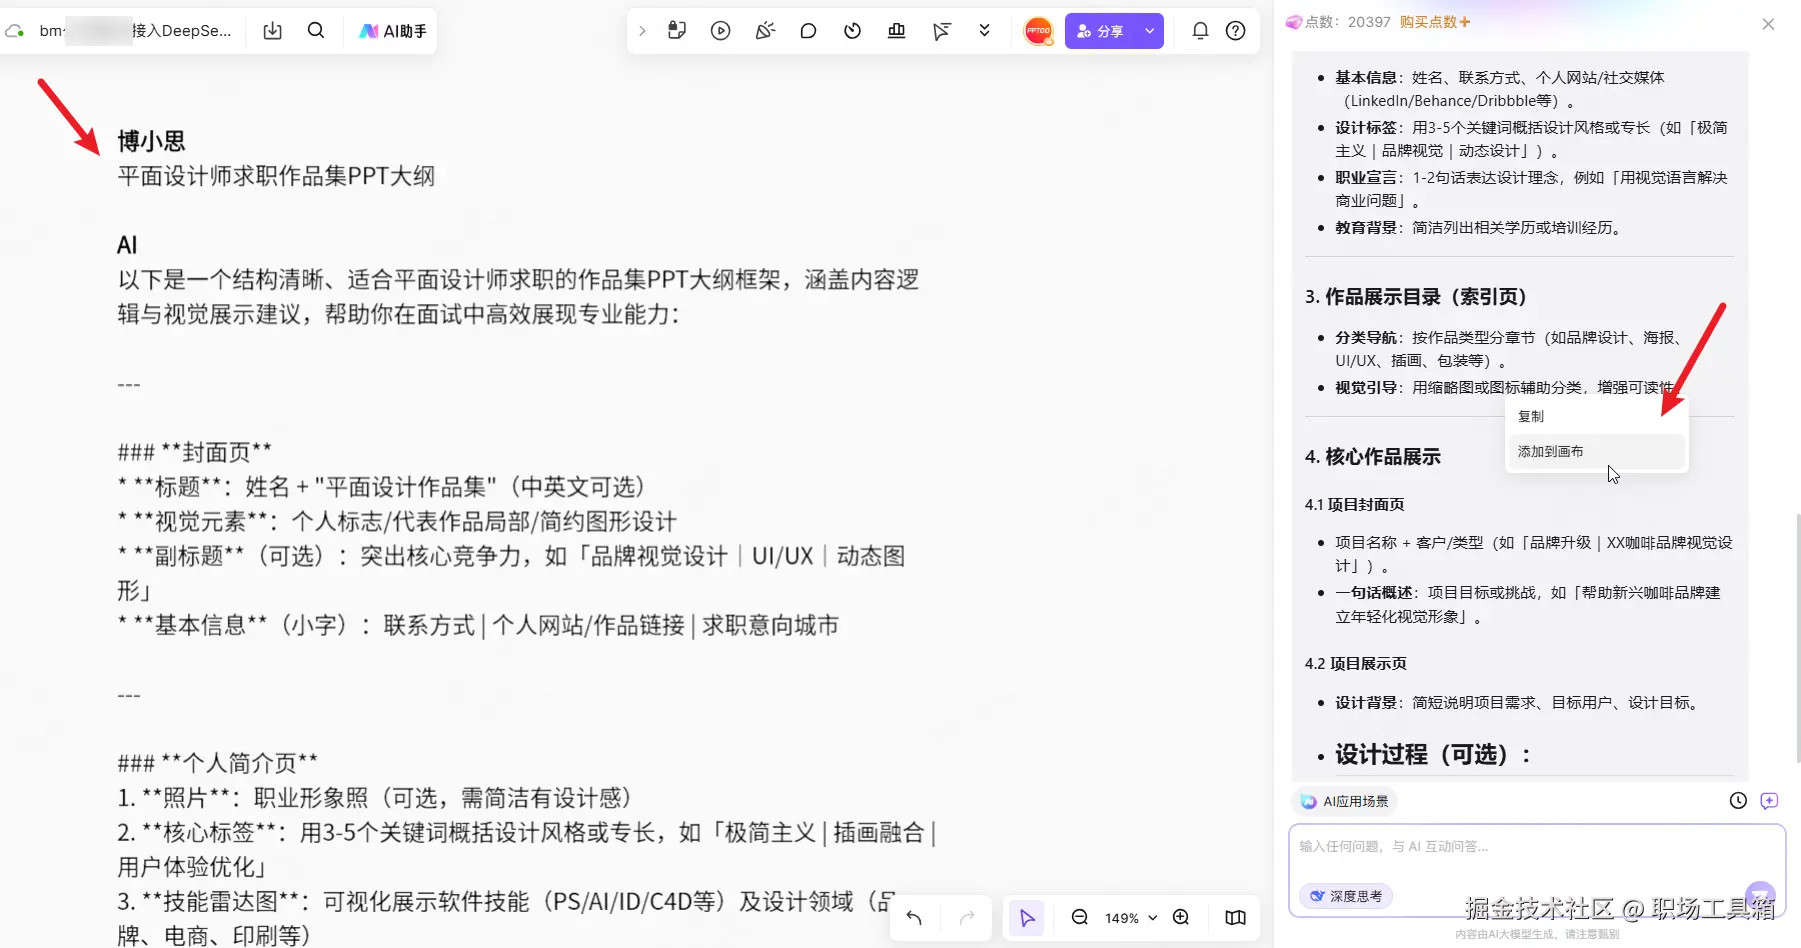The height and width of the screenshot is (948, 1801).
Task: Click subheading 4.1 项目封面页
Action: point(1354,505)
